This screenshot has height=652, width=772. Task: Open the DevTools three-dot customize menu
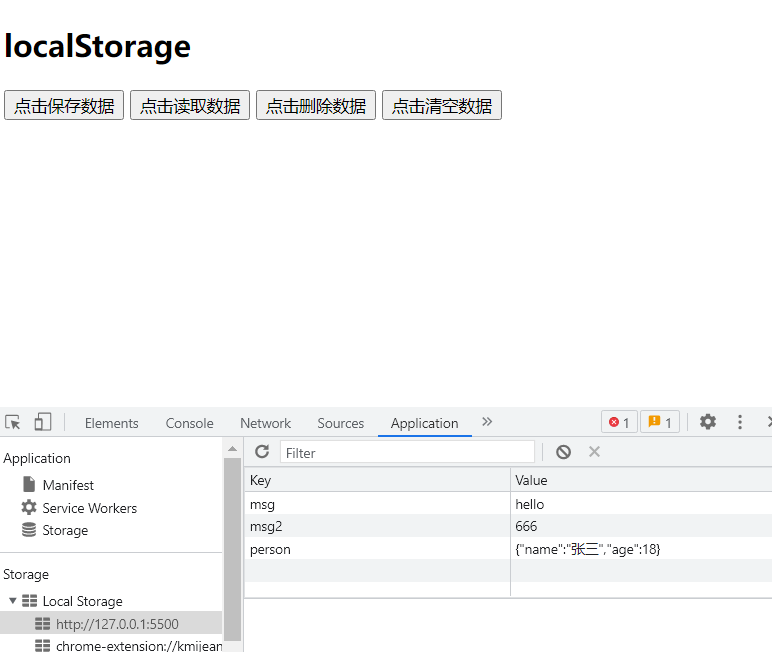(740, 422)
